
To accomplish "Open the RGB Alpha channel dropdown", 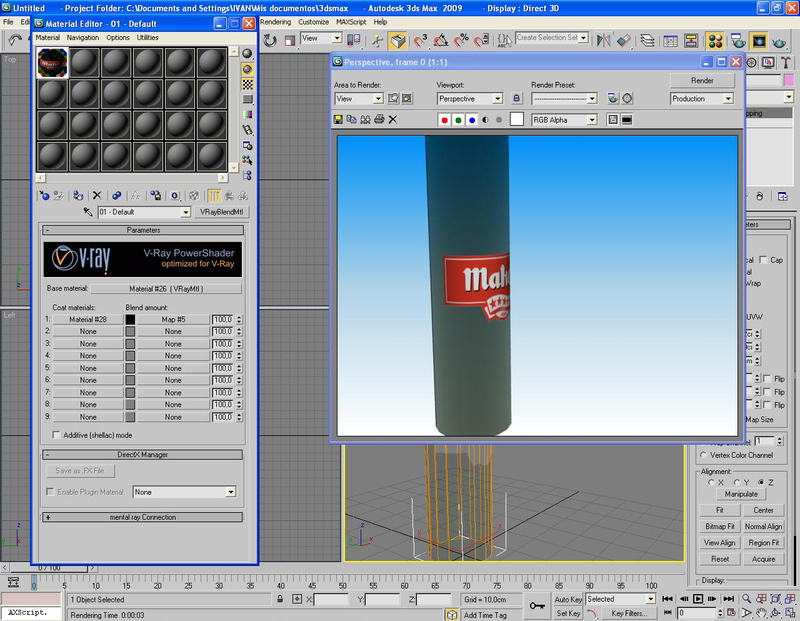I will pyautogui.click(x=564, y=119).
